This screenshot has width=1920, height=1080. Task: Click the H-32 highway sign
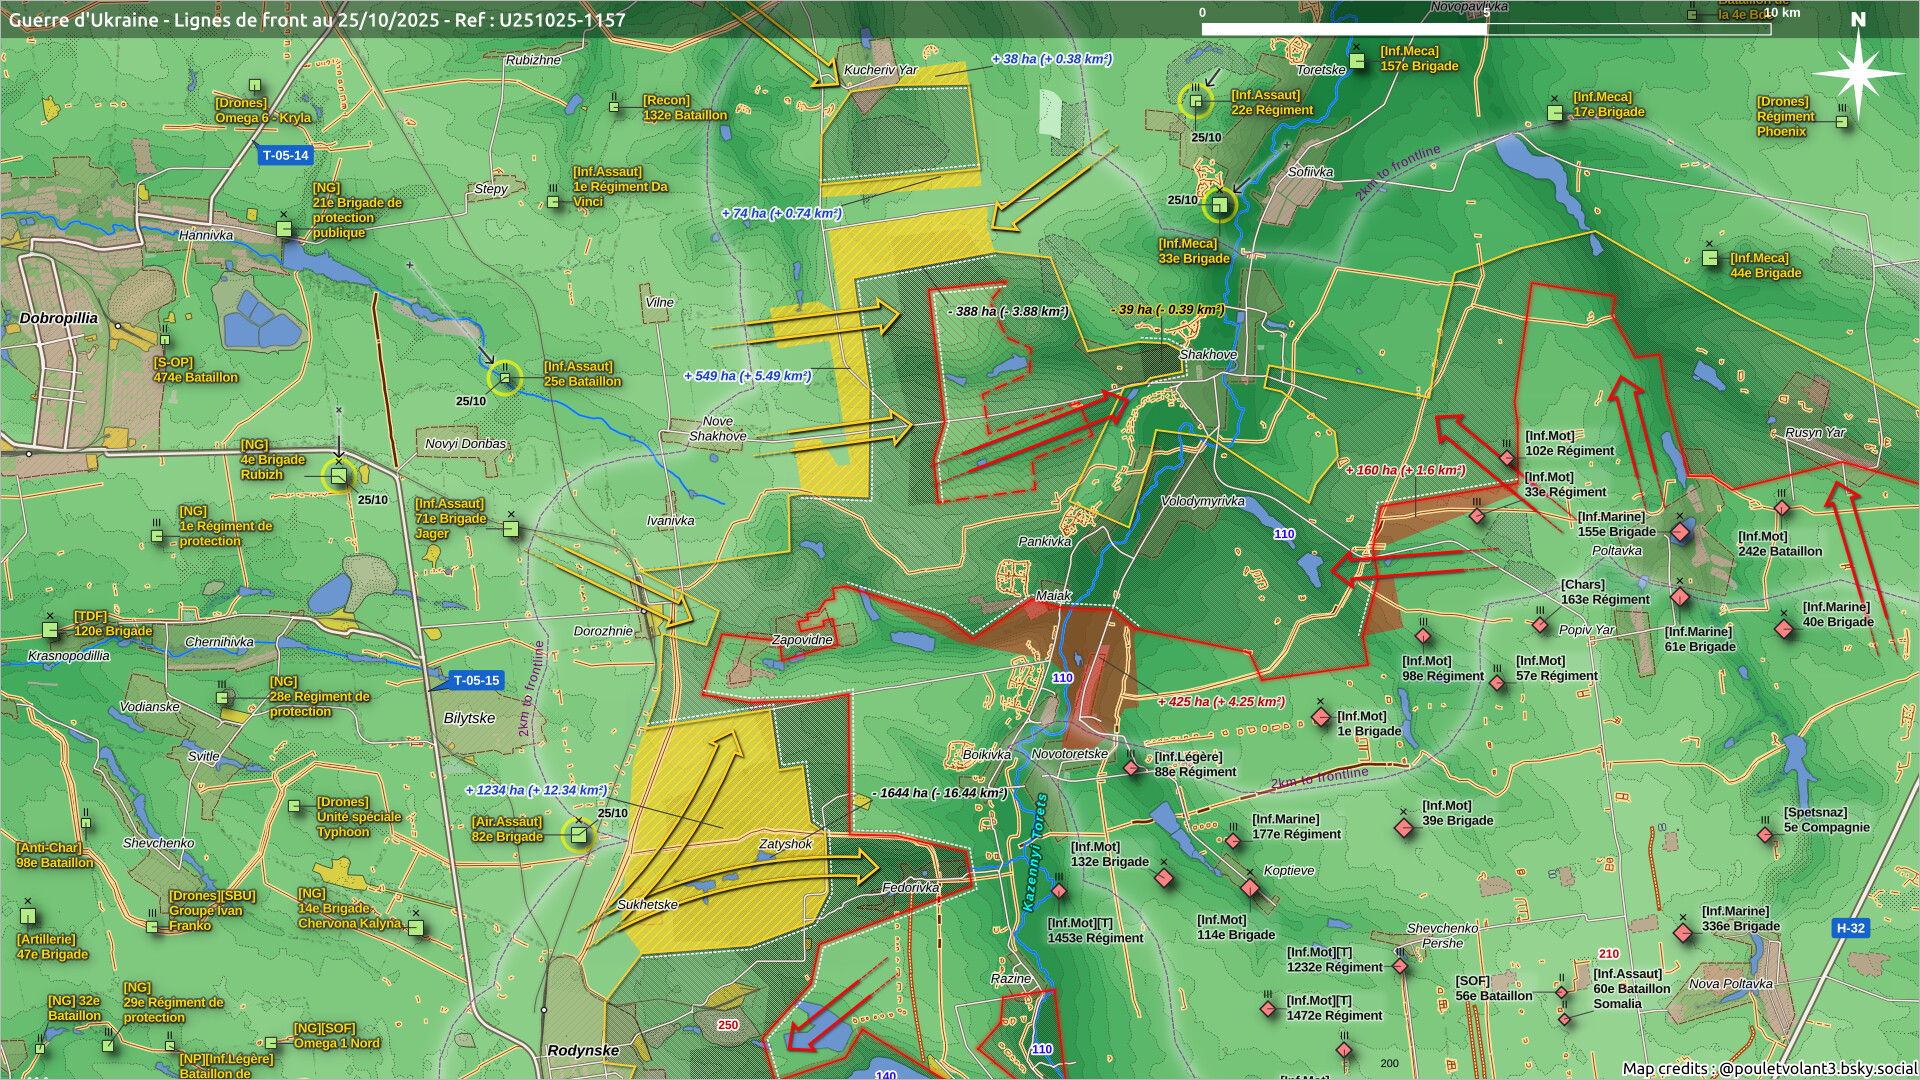tap(1850, 928)
